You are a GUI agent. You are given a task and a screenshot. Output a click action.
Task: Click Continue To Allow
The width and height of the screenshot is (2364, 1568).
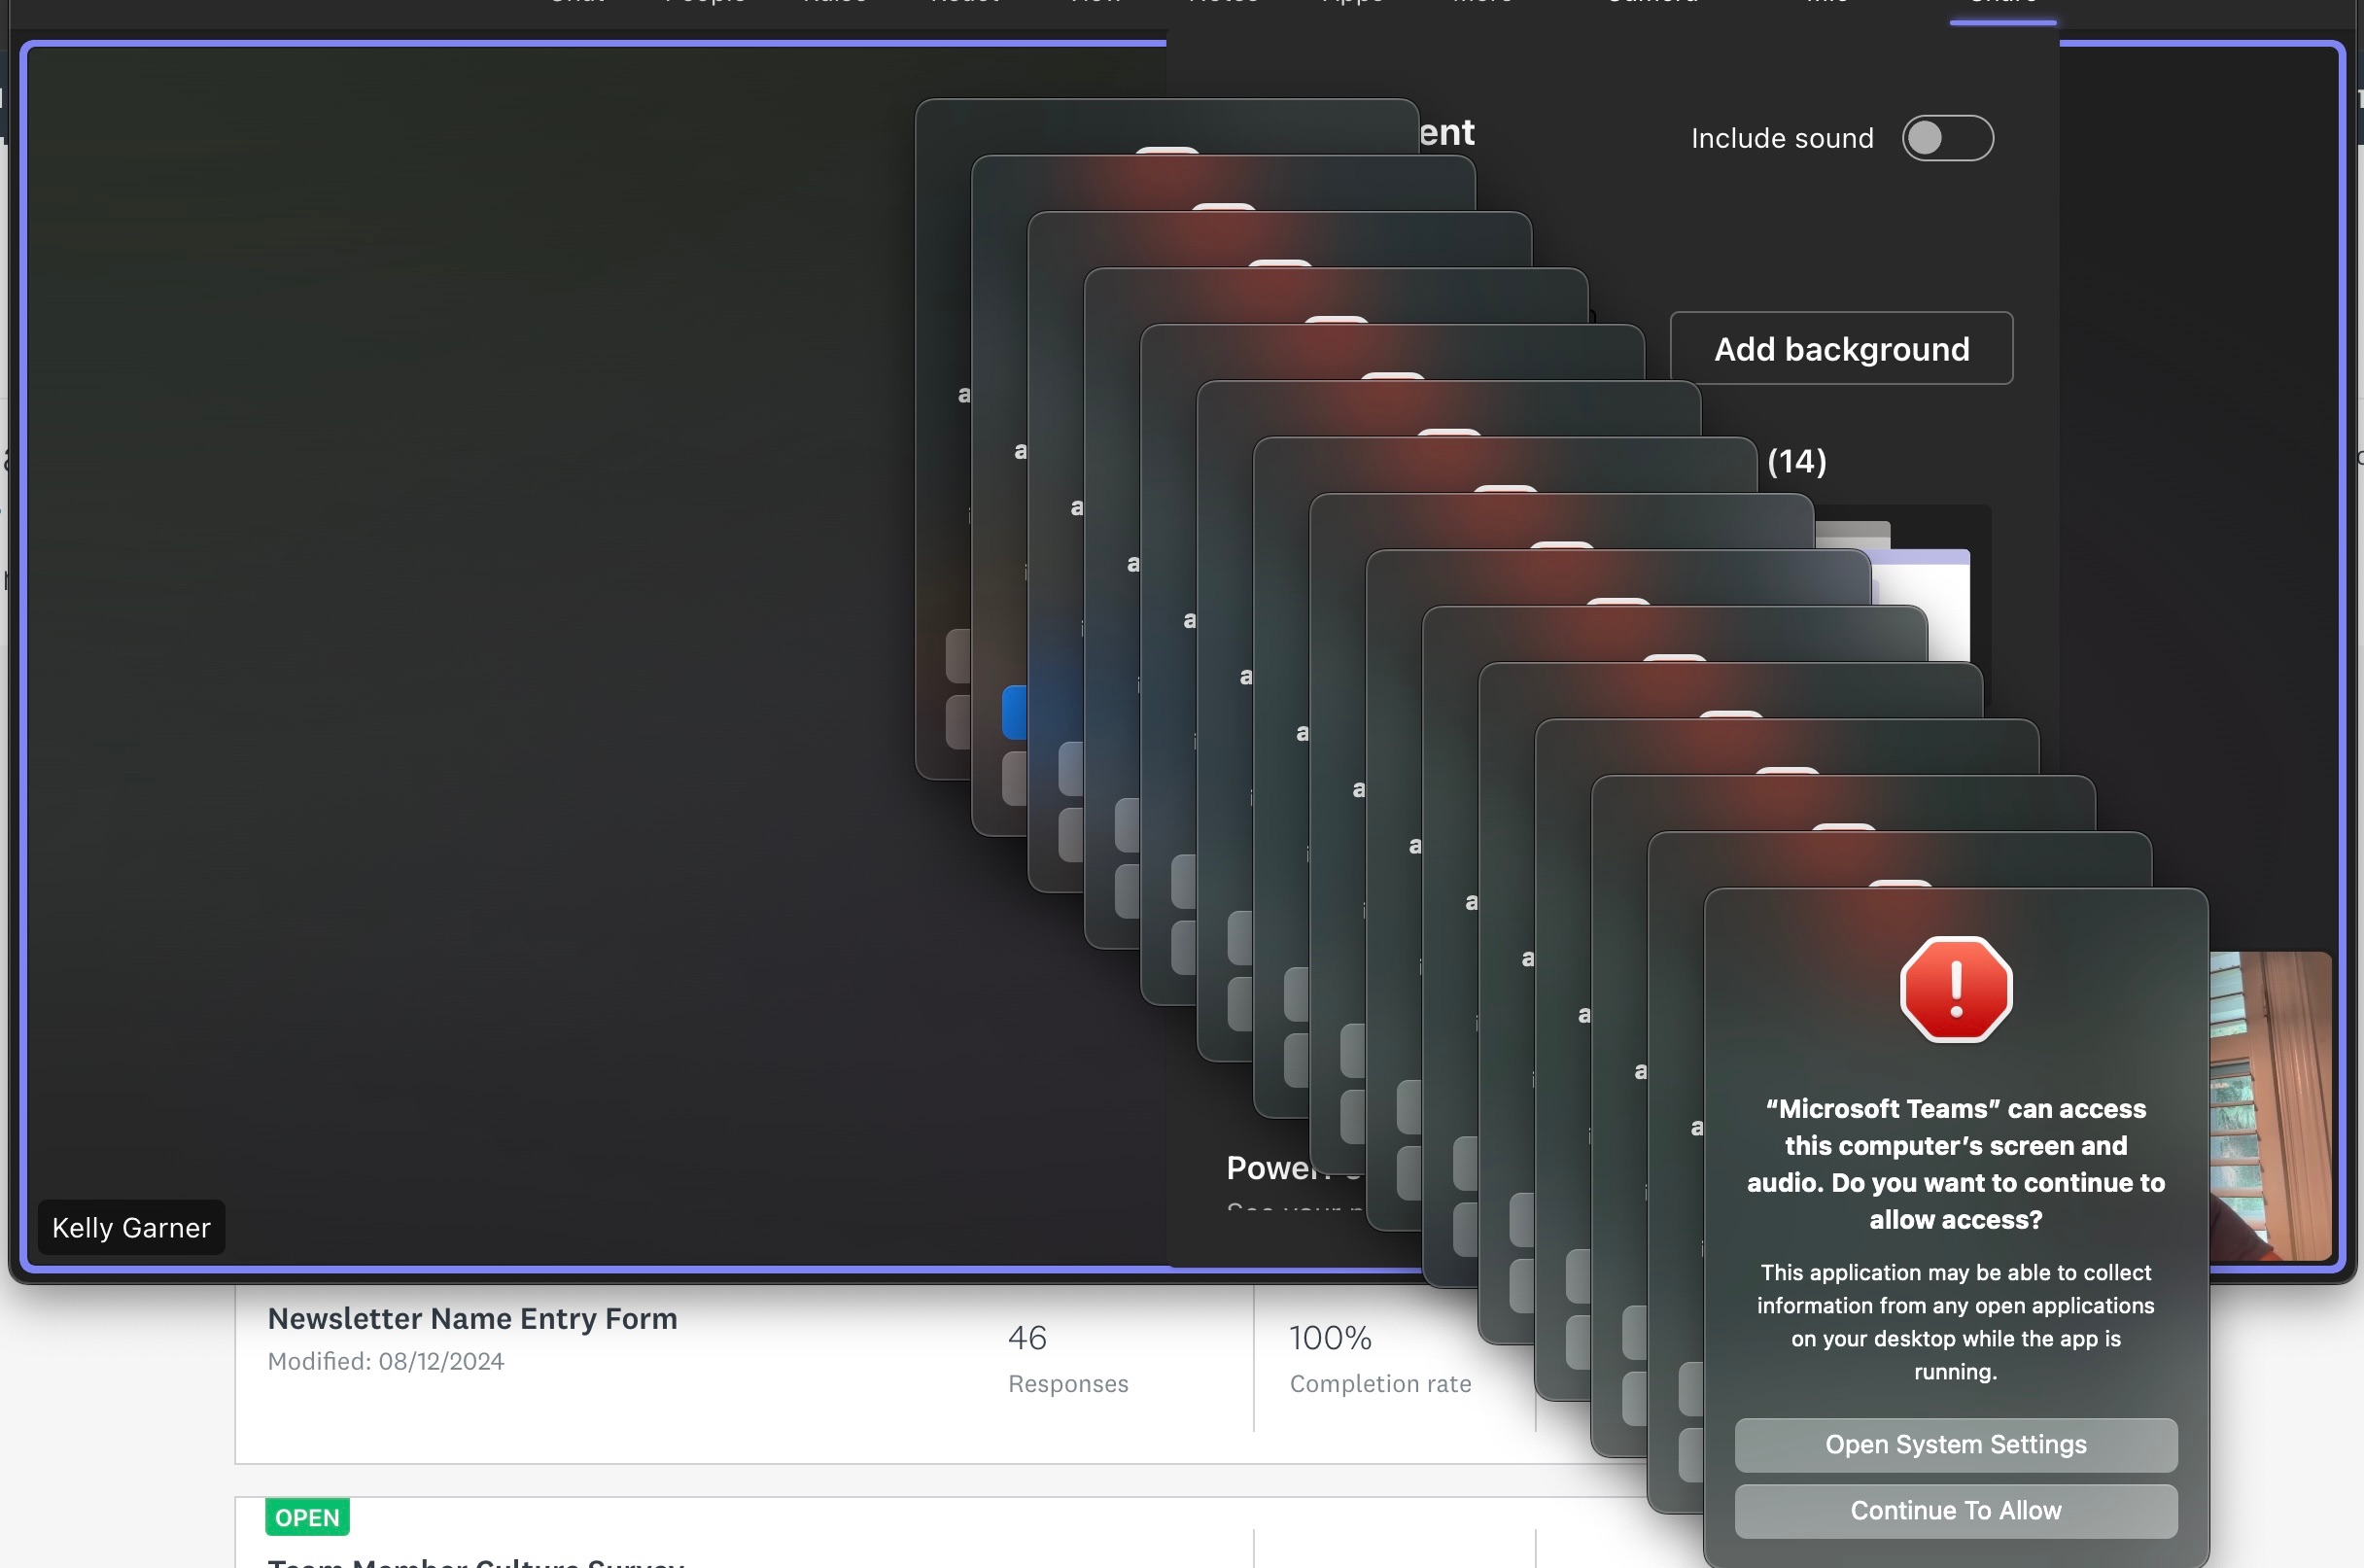point(1955,1511)
